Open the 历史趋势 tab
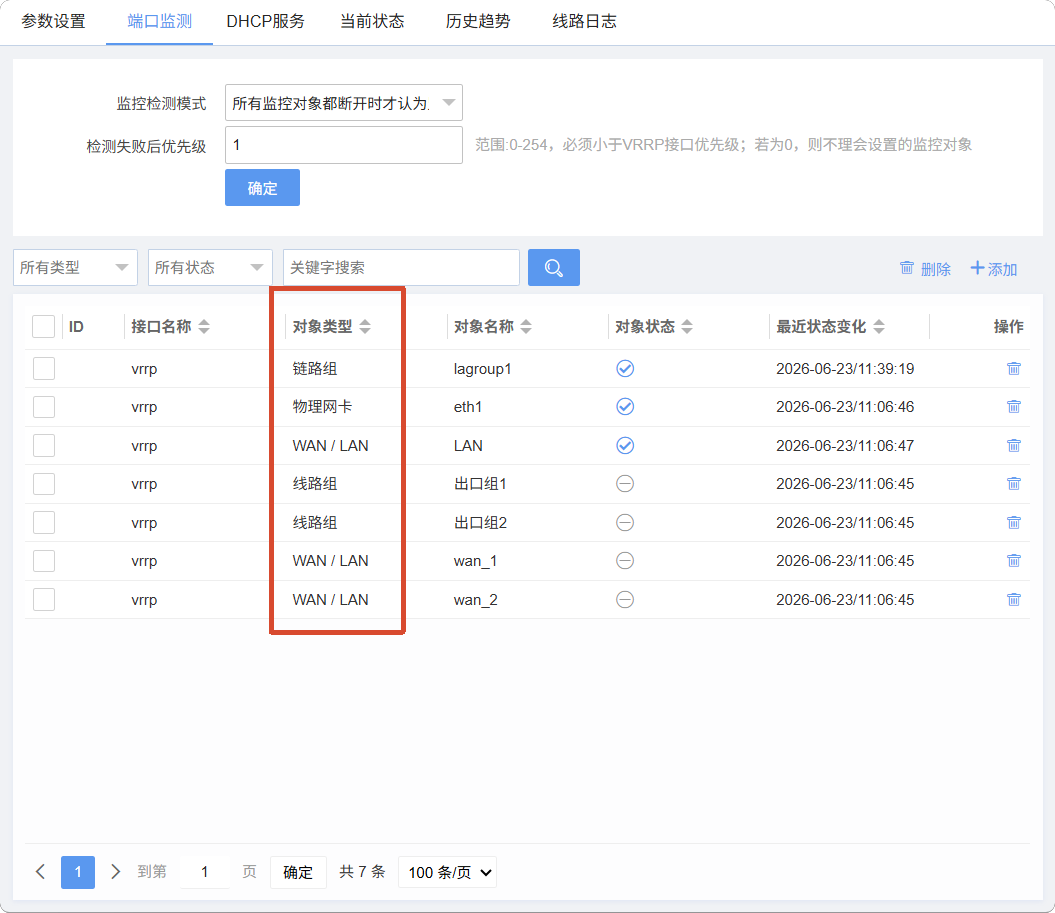Image resolution: width=1055 pixels, height=913 pixels. (x=478, y=22)
